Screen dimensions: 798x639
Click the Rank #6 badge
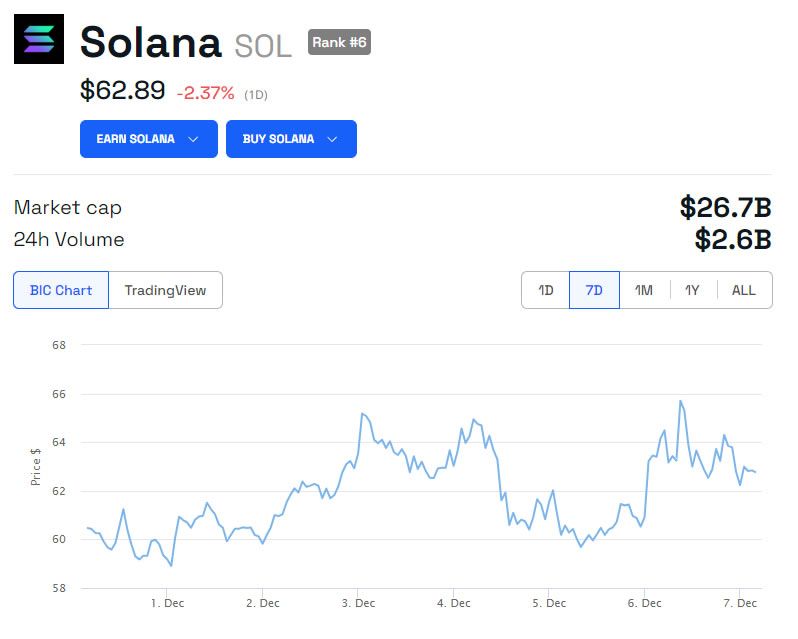339,42
